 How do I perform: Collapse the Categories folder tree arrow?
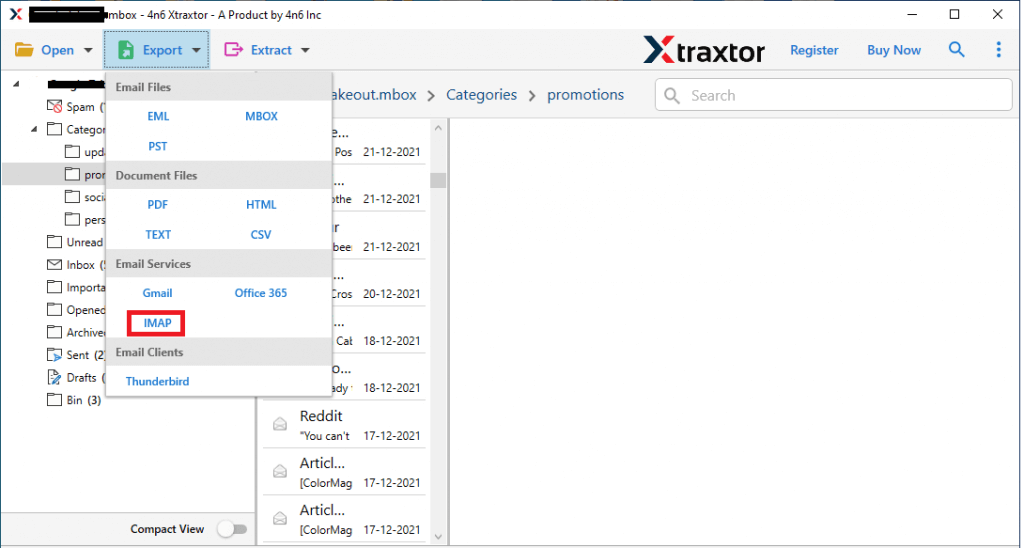coord(34,129)
